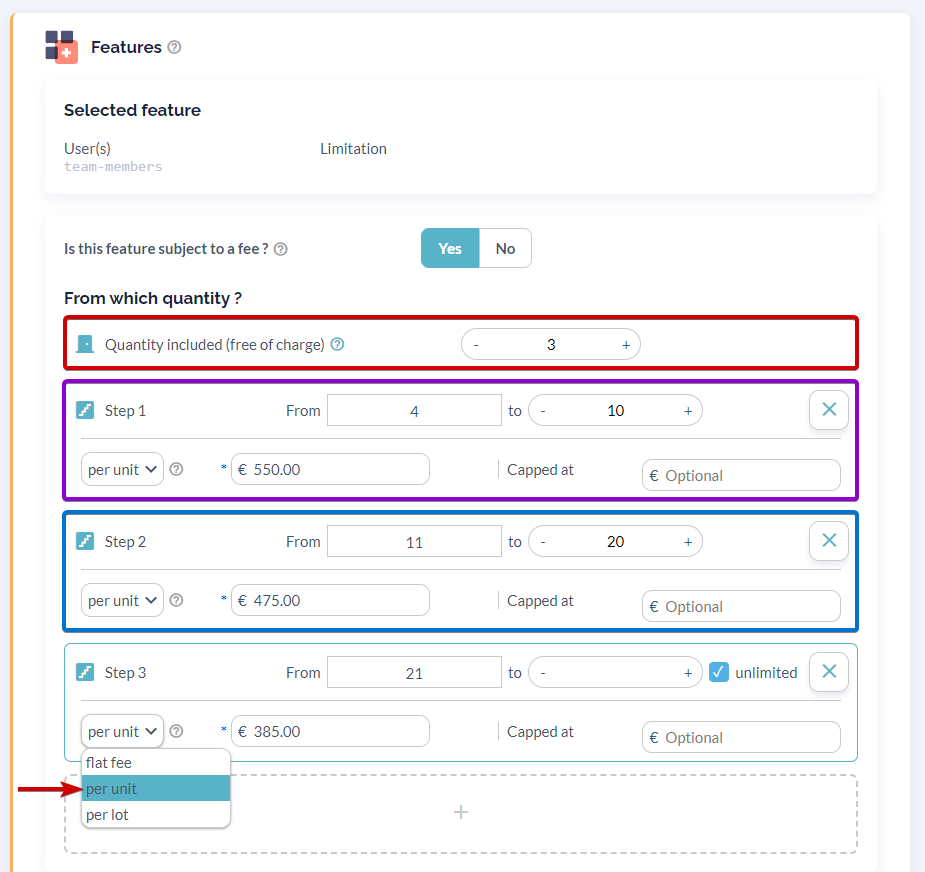Click help icon beside Step 2 per unit

176,600
